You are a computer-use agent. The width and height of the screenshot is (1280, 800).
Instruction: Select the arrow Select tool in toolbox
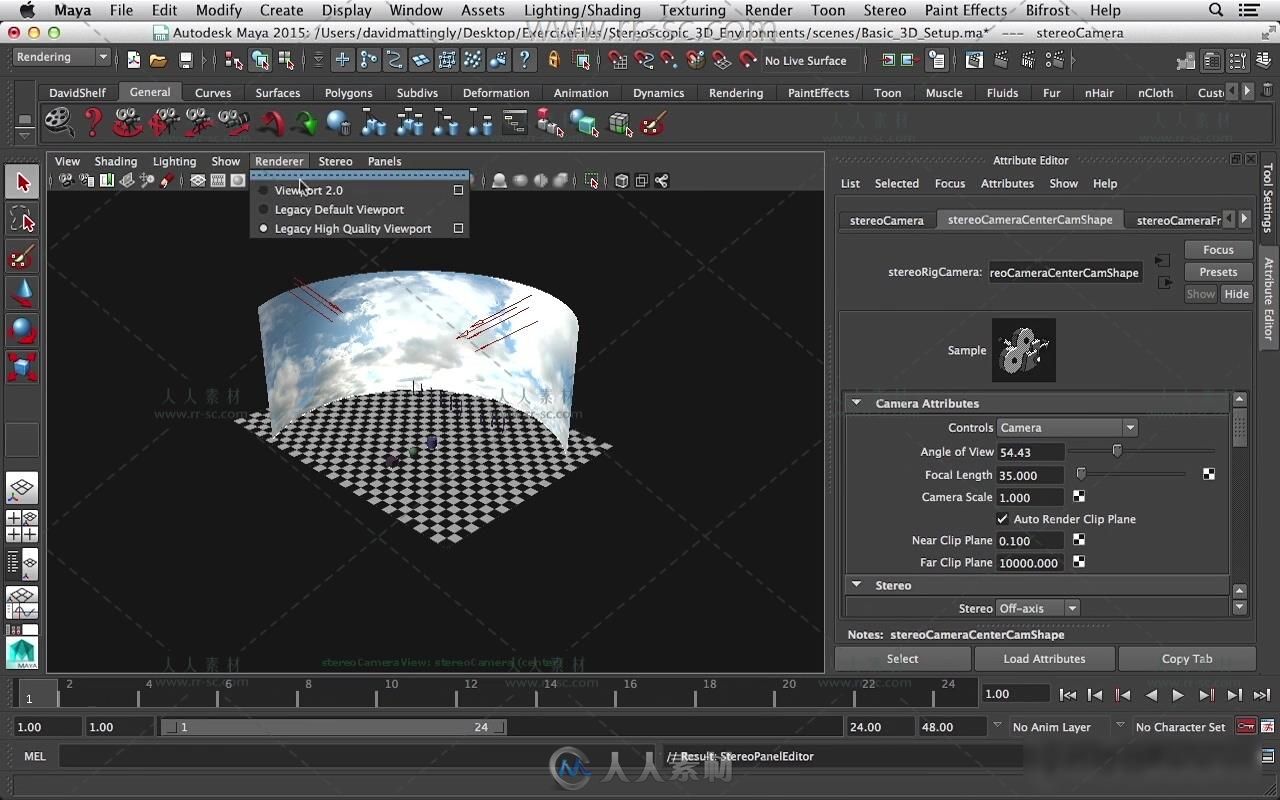22,183
